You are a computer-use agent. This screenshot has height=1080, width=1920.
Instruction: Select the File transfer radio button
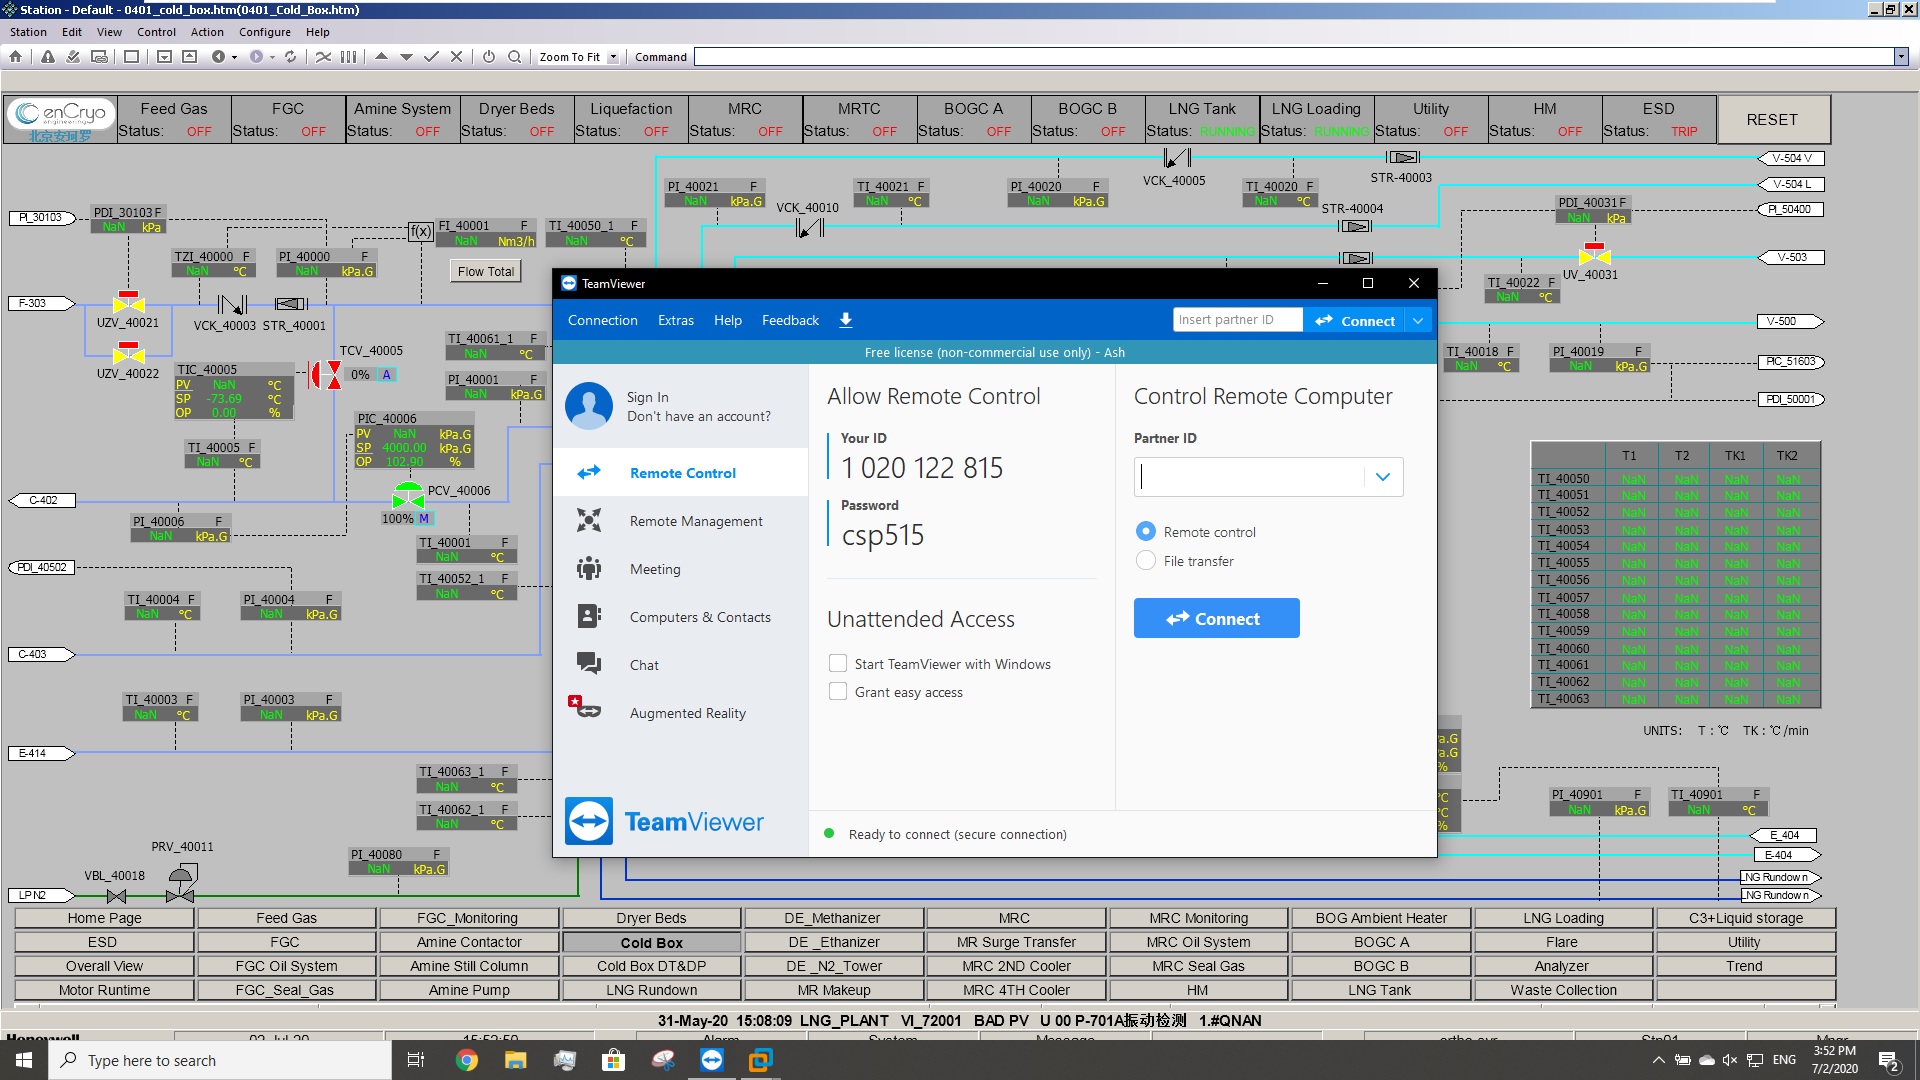pyautogui.click(x=1146, y=561)
